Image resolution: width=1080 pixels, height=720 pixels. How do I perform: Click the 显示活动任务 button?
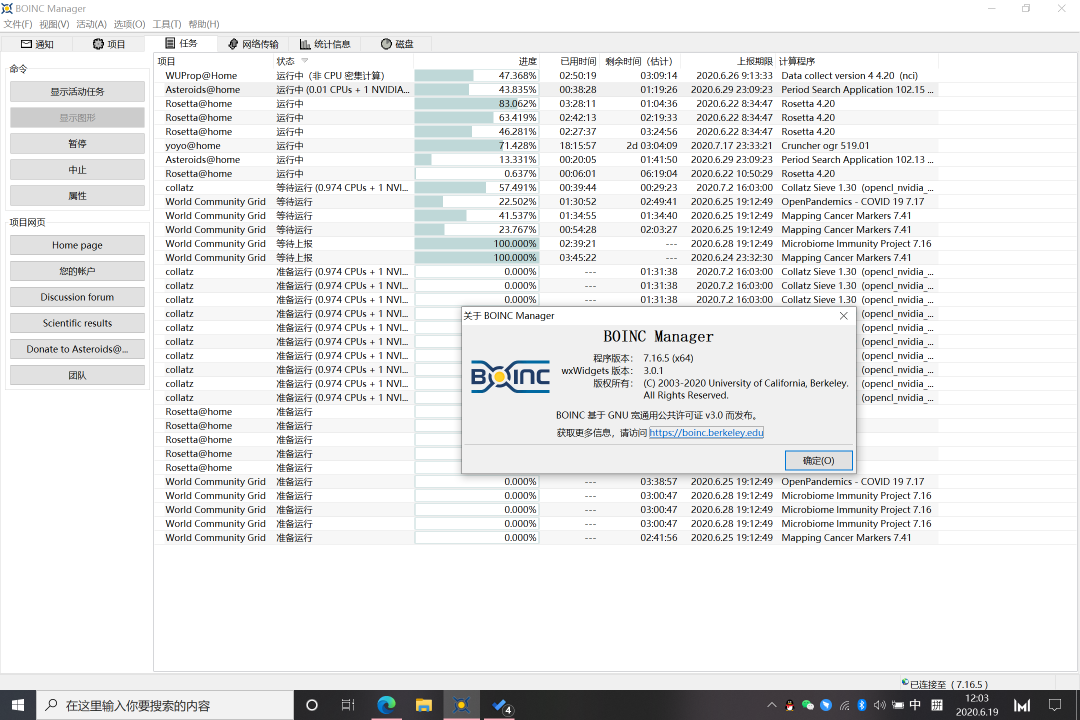click(77, 92)
